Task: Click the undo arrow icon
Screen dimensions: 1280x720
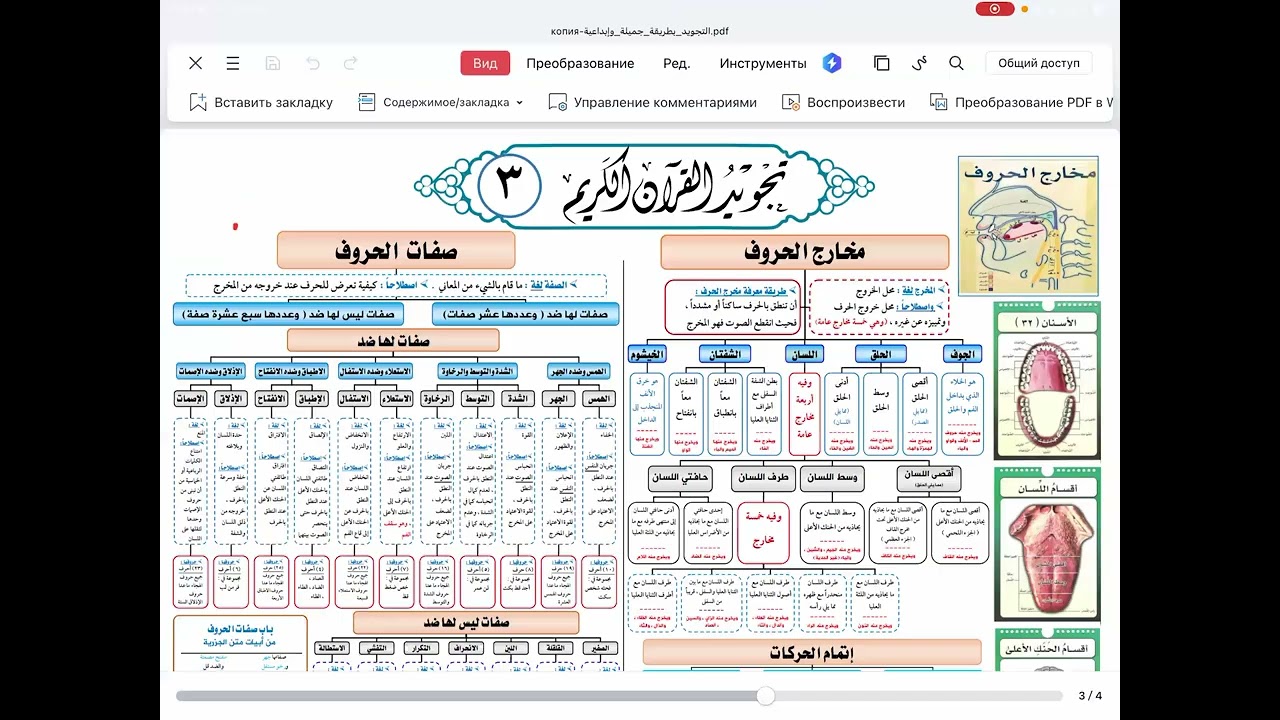Action: click(x=313, y=63)
